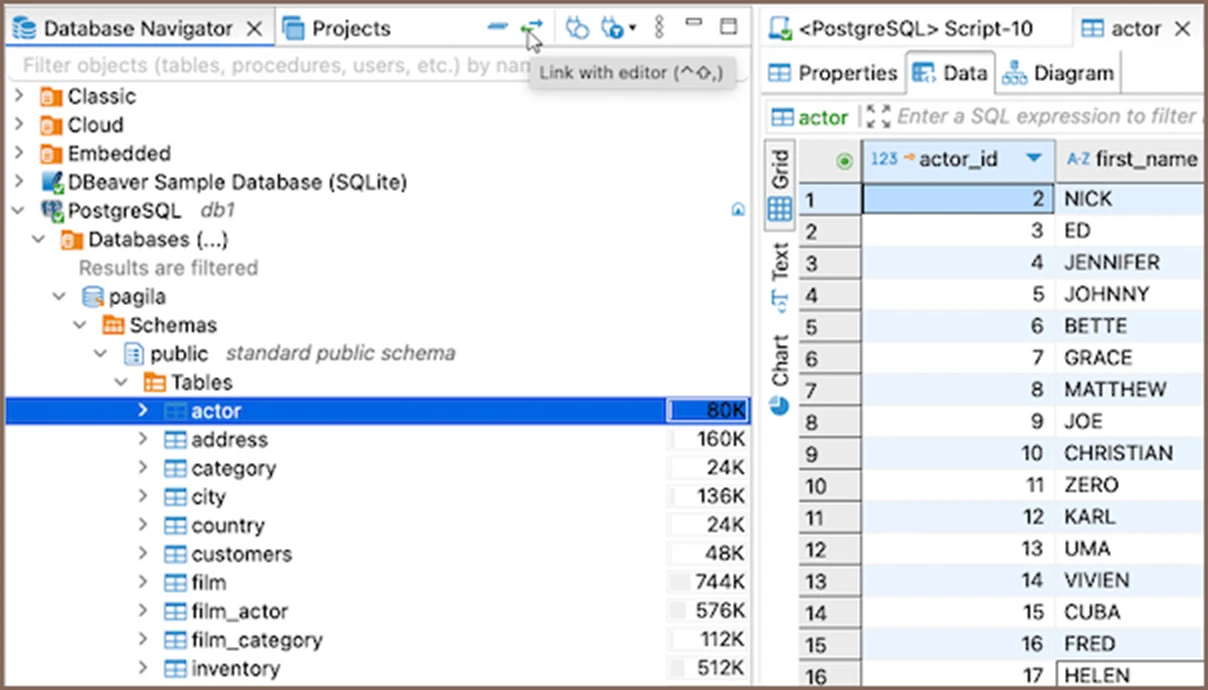Click the actor_id column header
This screenshot has width=1208, height=690.
(x=956, y=160)
